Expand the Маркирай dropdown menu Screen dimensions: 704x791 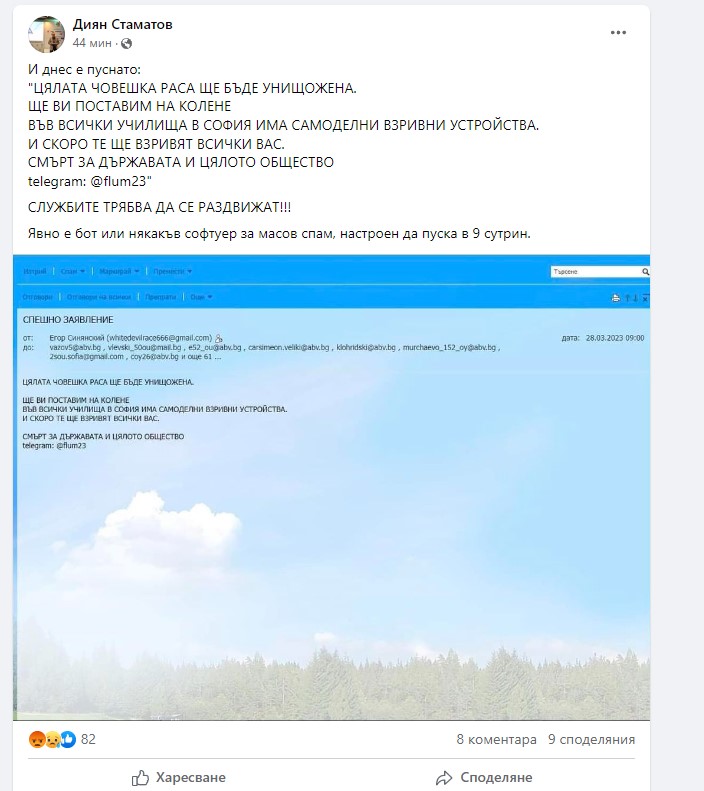coord(119,271)
